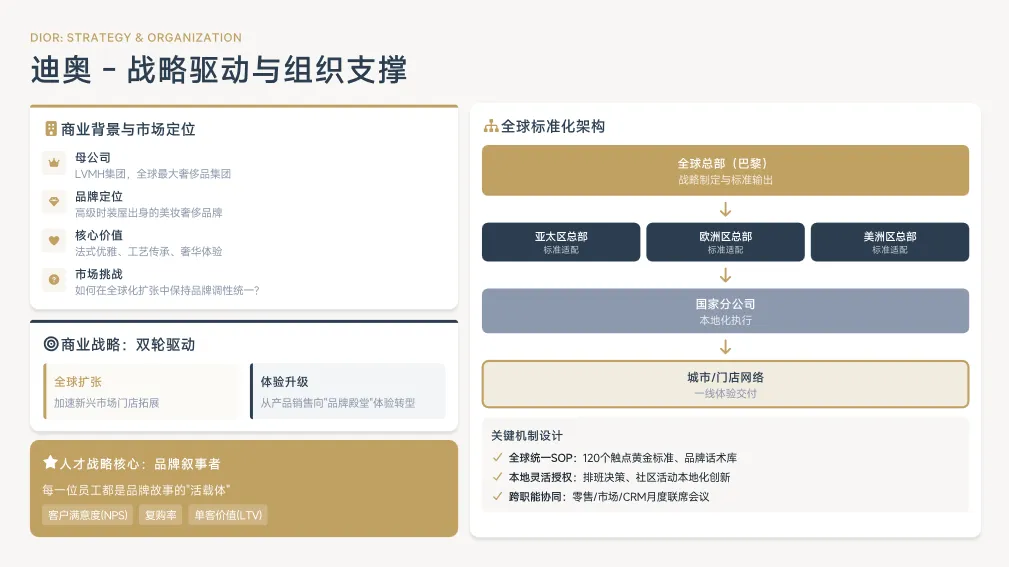
Task: Click the arrow above 城市/门店网络 box
Action: pyautogui.click(x=725, y=348)
